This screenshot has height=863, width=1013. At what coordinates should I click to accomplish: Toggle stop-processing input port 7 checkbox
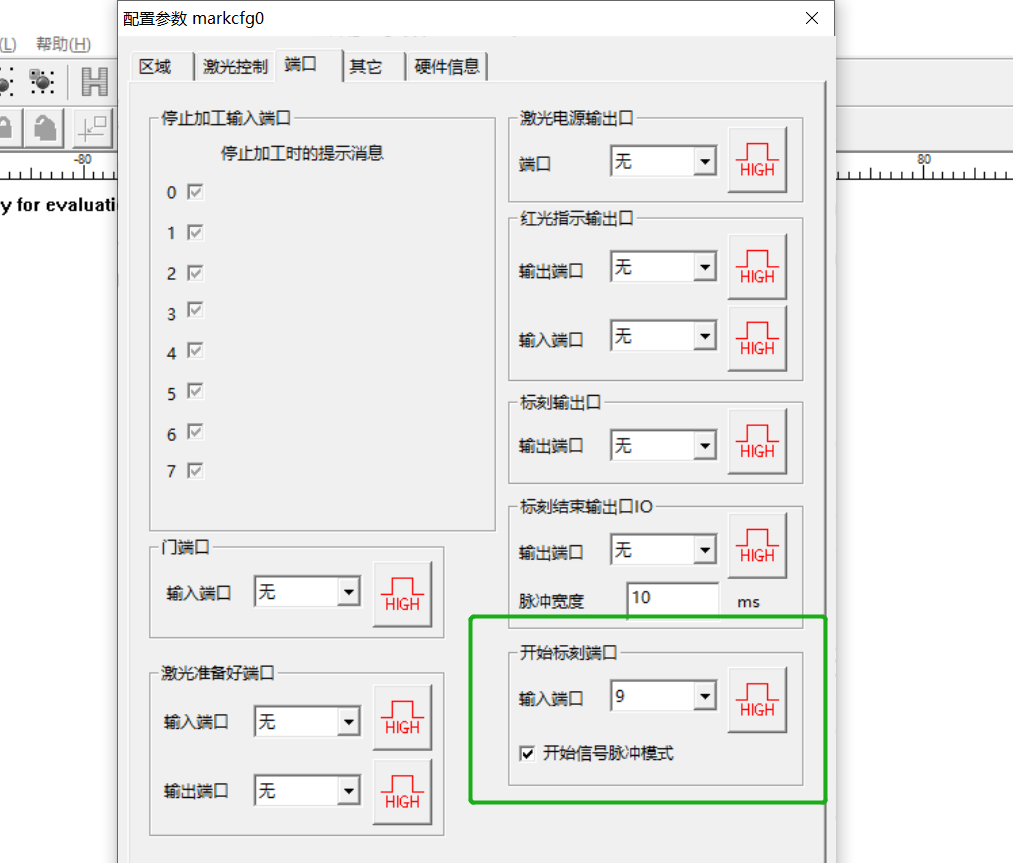[x=195, y=471]
